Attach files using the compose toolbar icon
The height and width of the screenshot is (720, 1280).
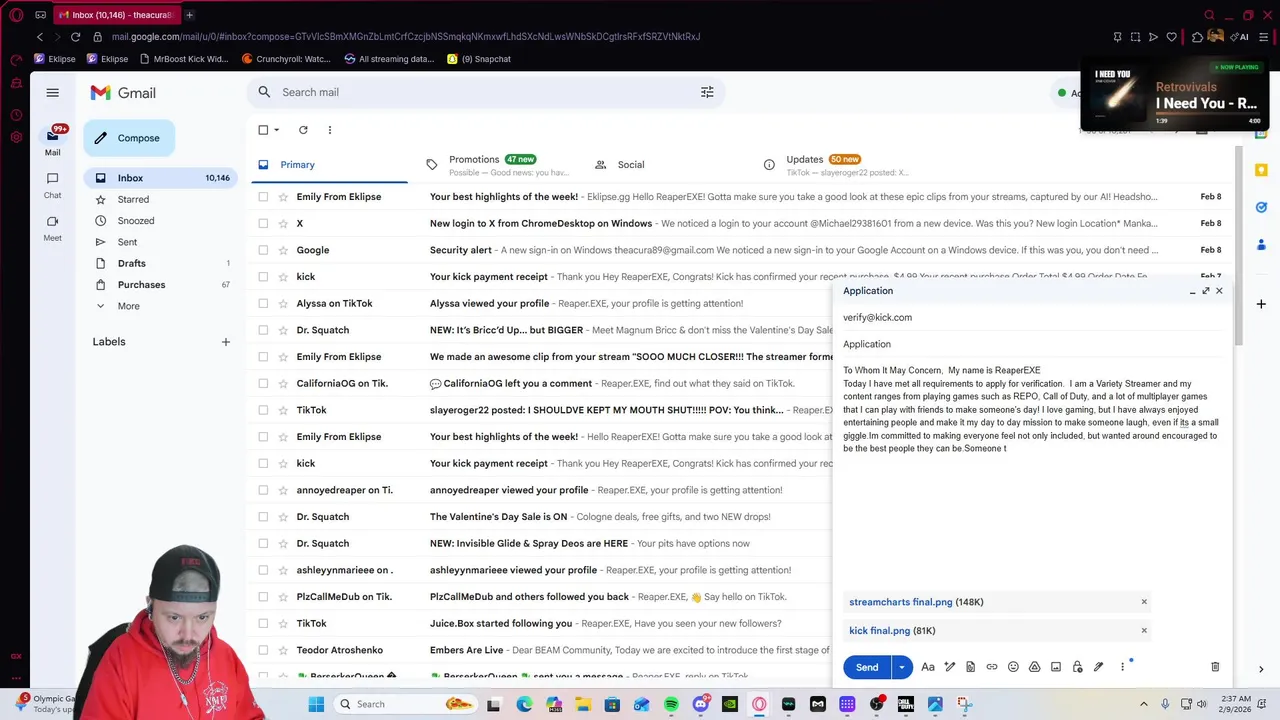tap(970, 667)
